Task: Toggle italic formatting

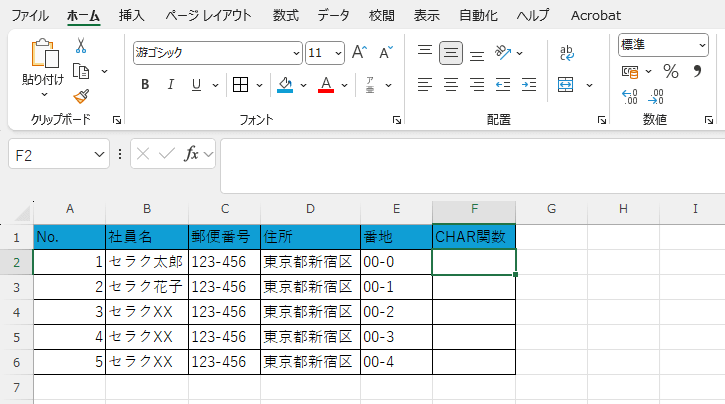Action: point(170,85)
